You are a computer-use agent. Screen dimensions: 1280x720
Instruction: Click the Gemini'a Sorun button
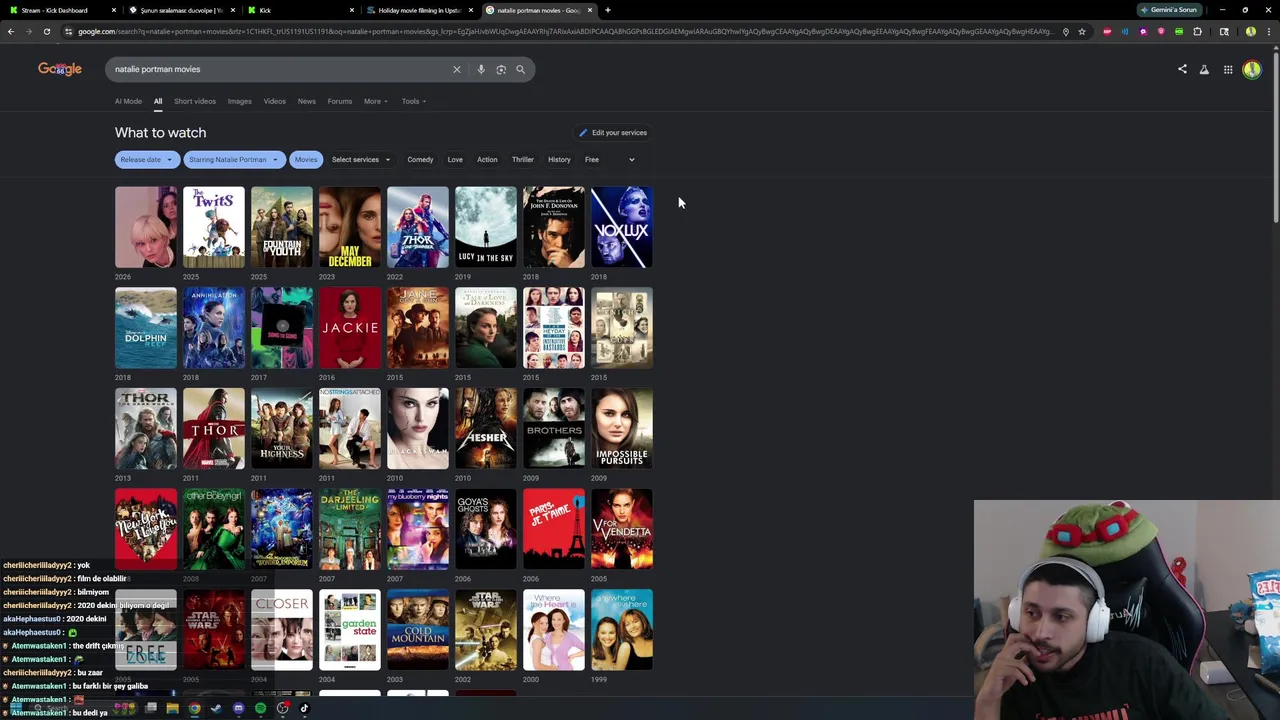click(1169, 10)
